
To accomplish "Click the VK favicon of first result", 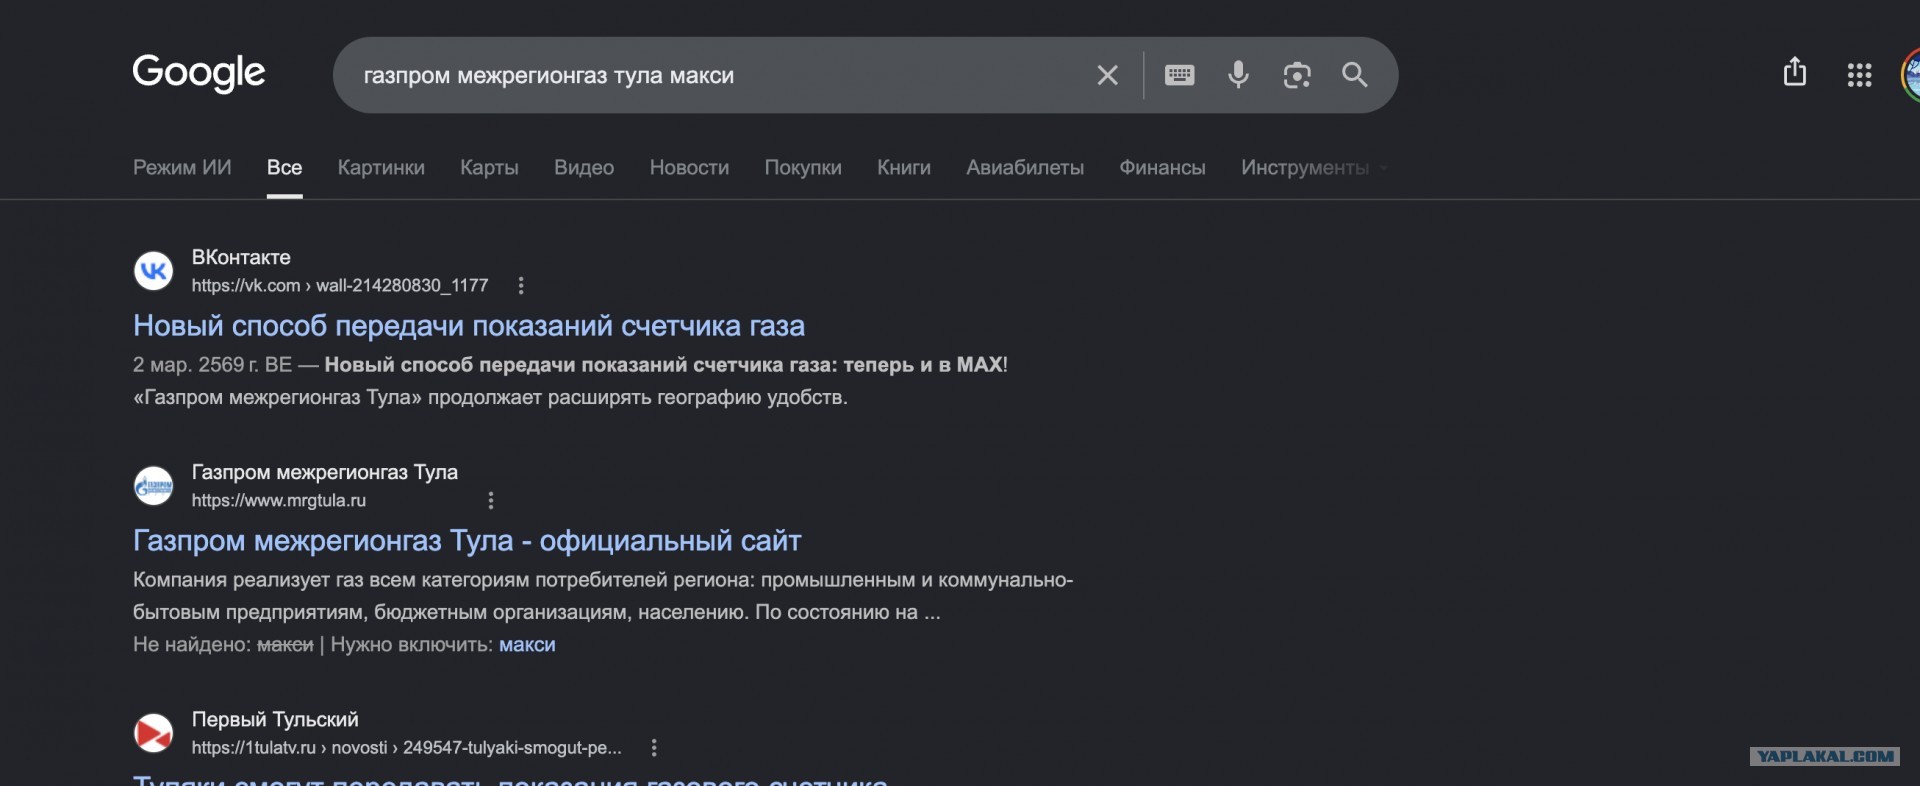I will 154,270.
